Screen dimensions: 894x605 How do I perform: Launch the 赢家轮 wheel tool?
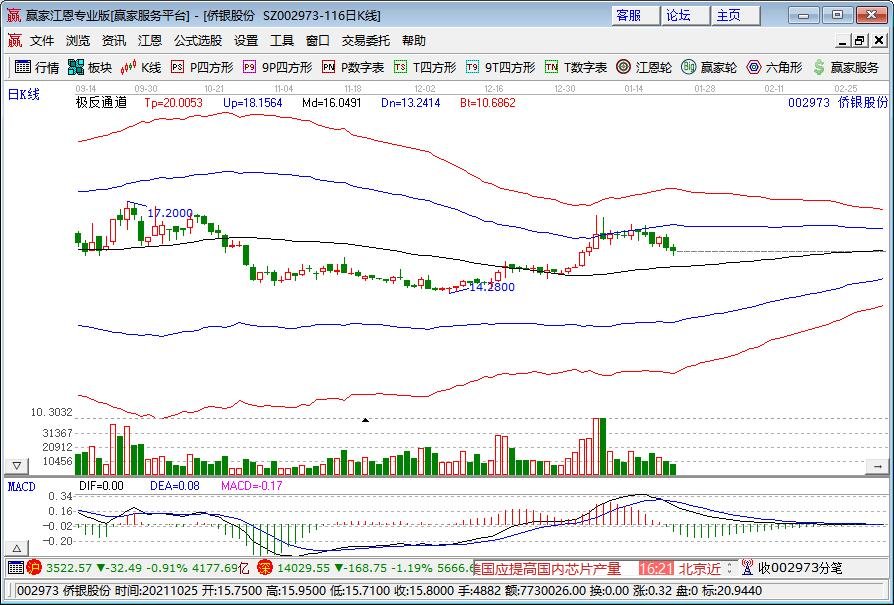click(x=709, y=67)
